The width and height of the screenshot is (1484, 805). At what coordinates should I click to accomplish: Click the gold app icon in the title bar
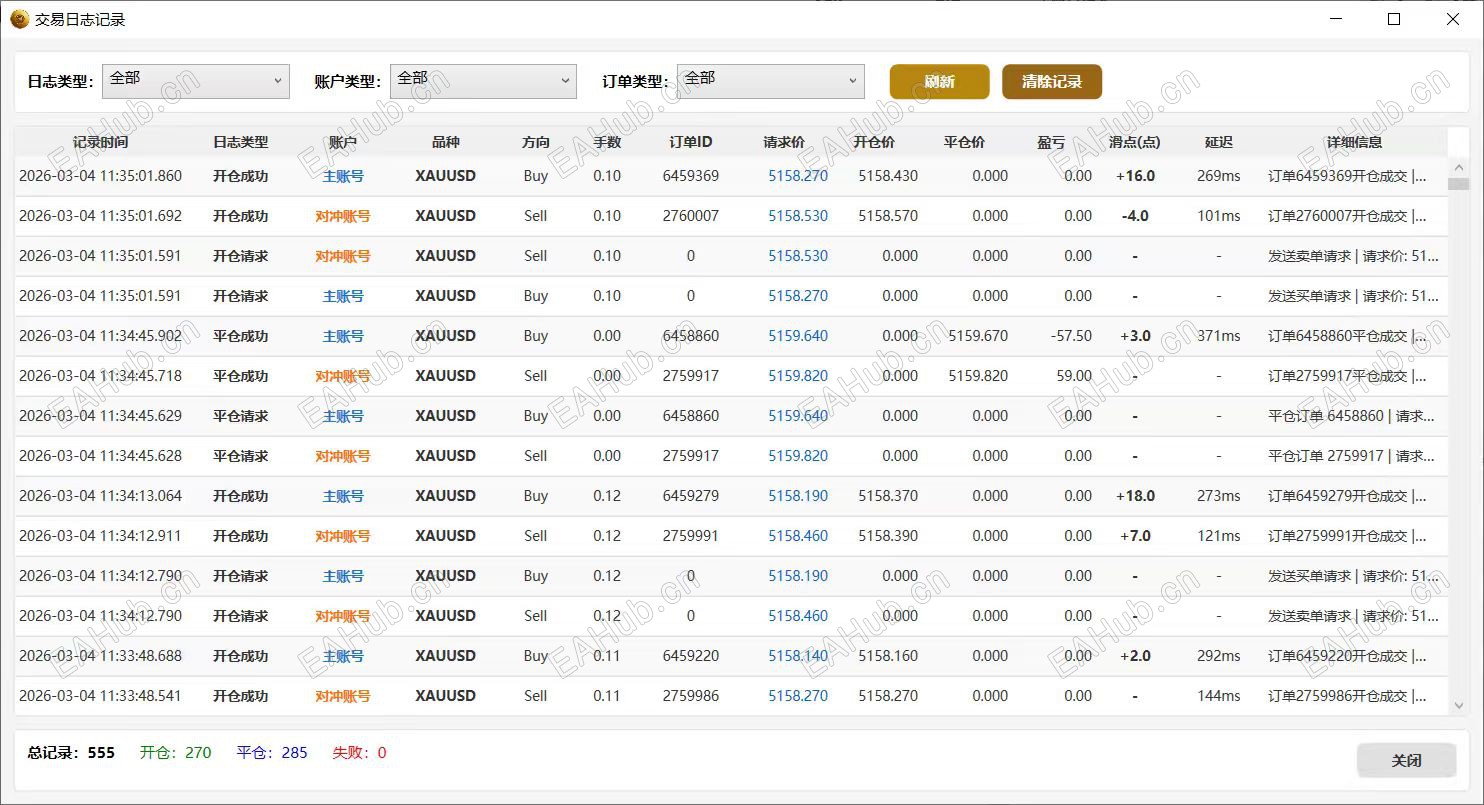(19, 19)
